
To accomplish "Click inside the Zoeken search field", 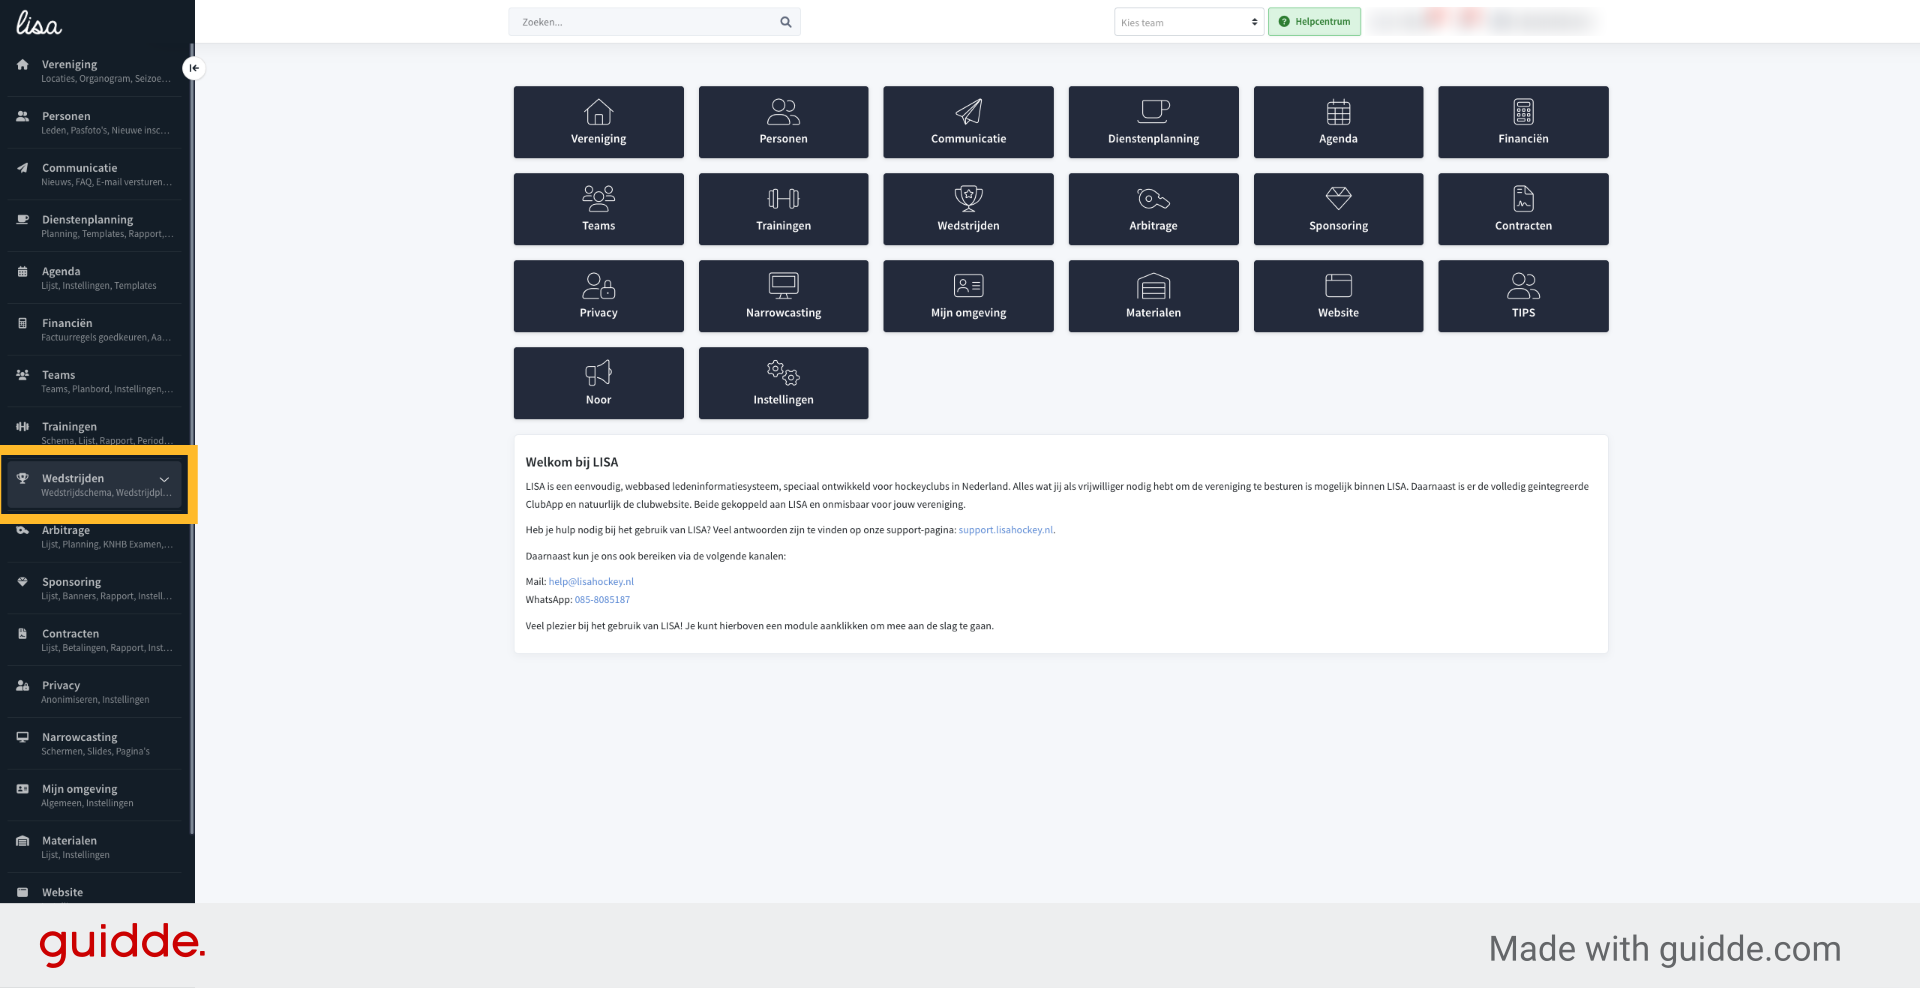I will (x=645, y=22).
